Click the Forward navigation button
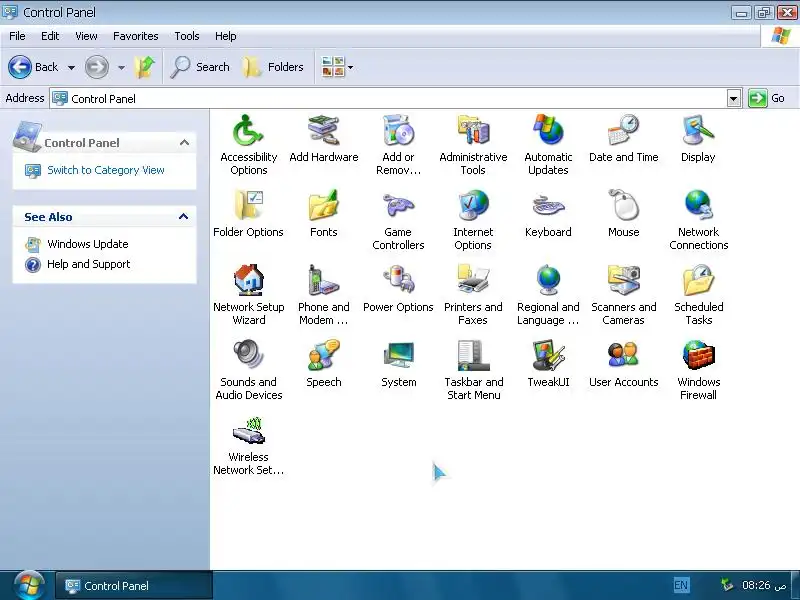Screen dimensions: 800x600 click(96, 67)
